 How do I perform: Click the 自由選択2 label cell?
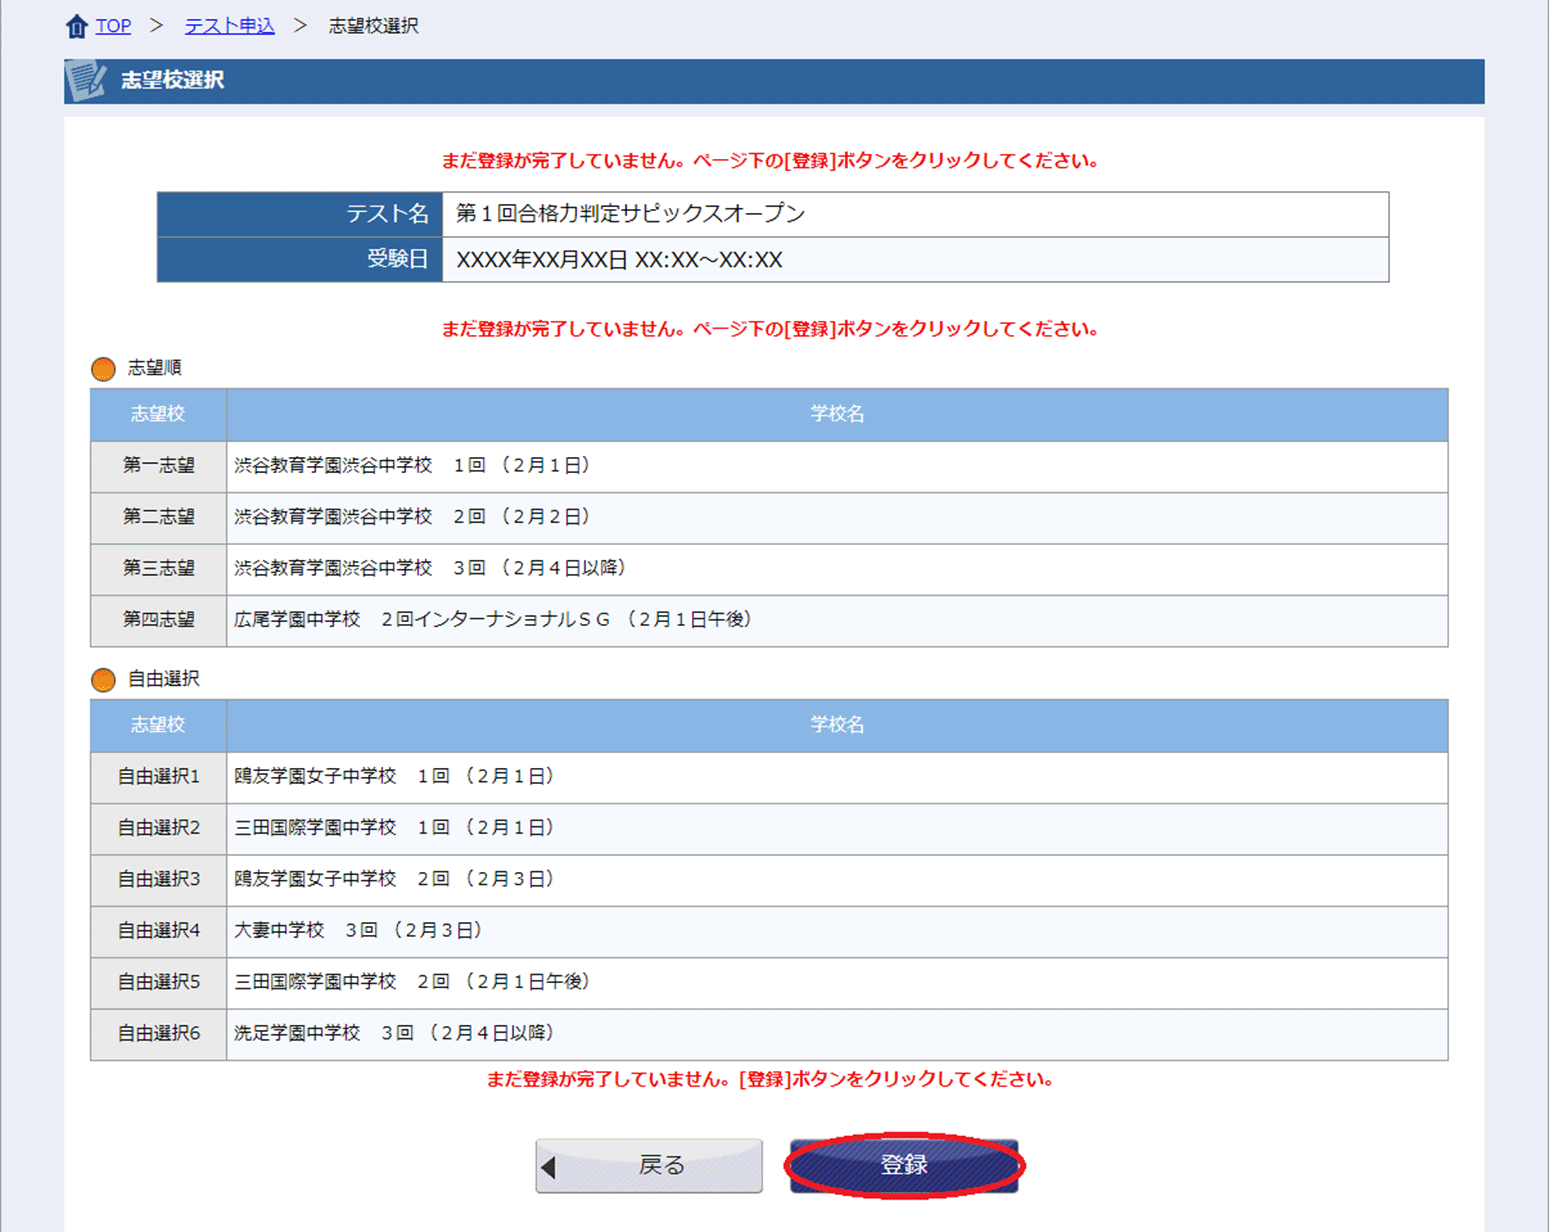[158, 828]
